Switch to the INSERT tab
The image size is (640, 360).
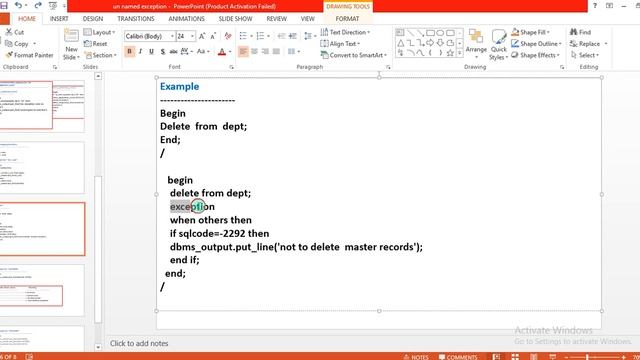[59, 19]
